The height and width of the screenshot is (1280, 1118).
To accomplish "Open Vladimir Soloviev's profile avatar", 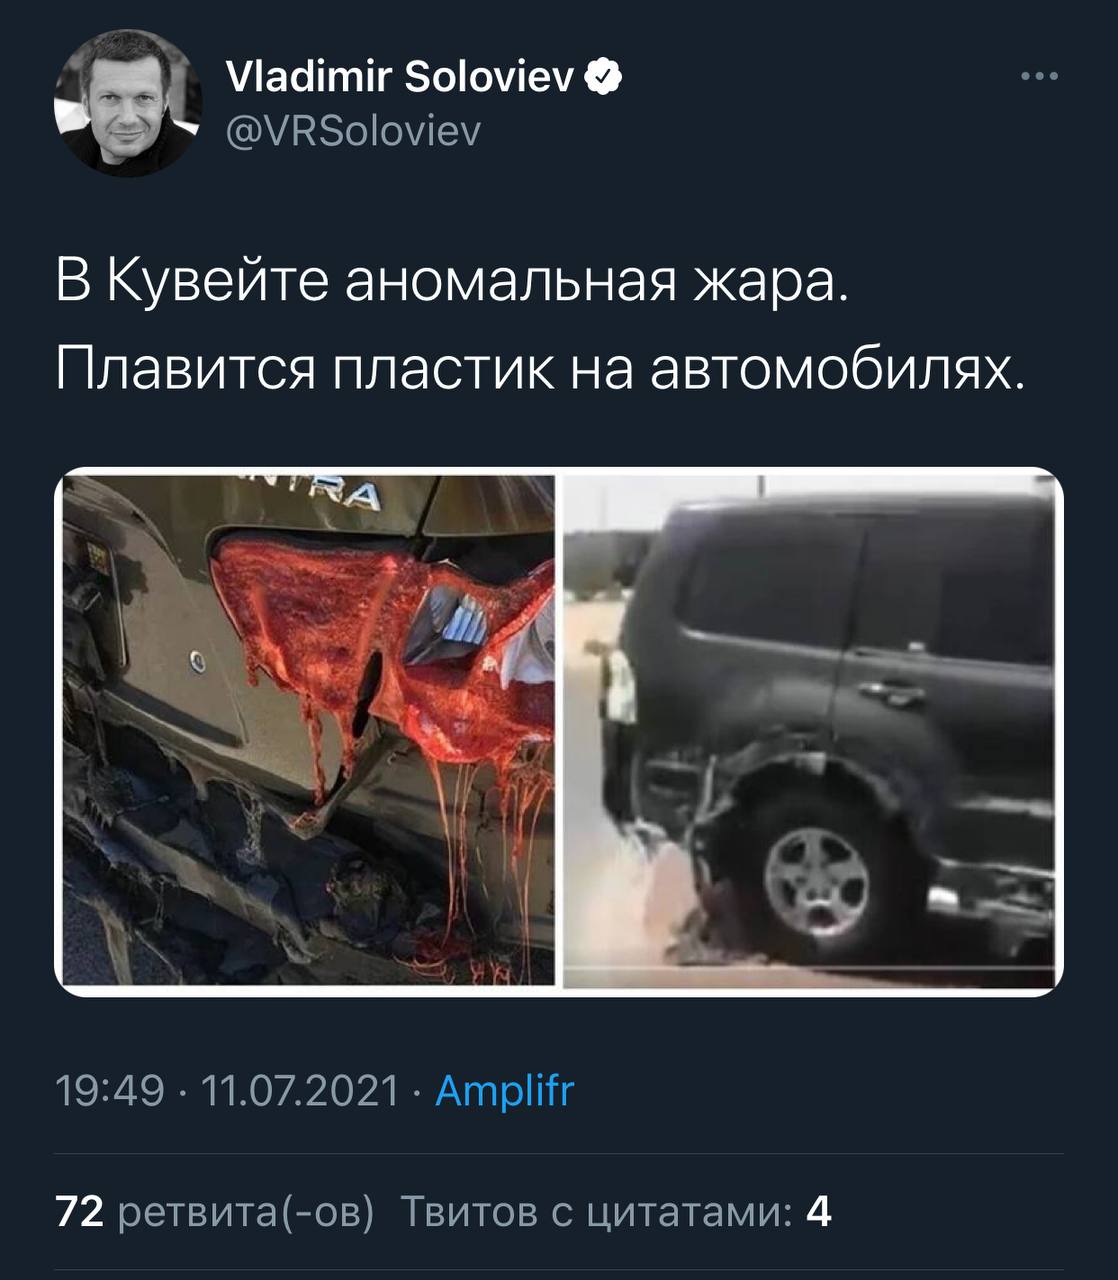I will 128,104.
